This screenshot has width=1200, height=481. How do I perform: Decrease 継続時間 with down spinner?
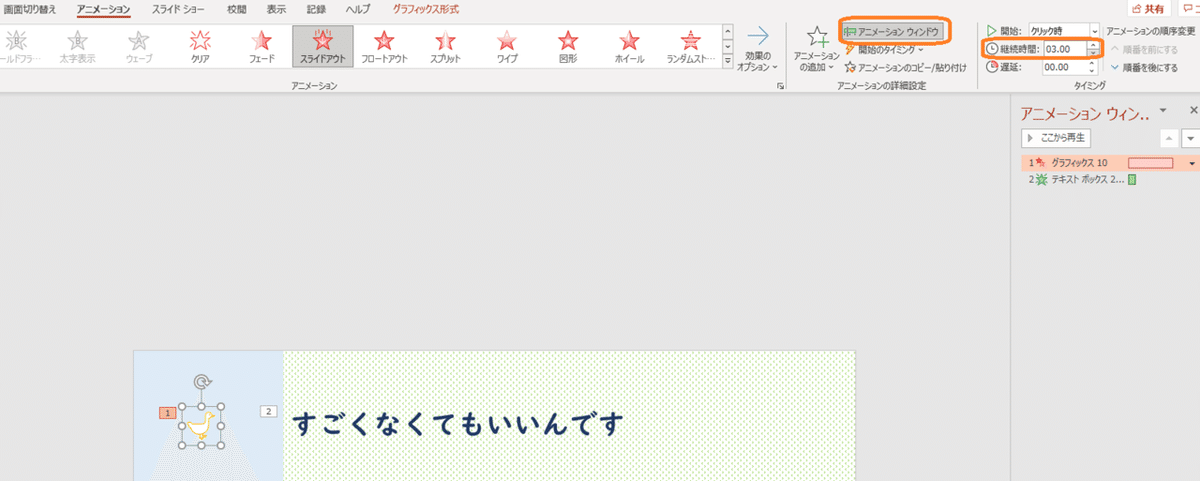[x=1094, y=53]
